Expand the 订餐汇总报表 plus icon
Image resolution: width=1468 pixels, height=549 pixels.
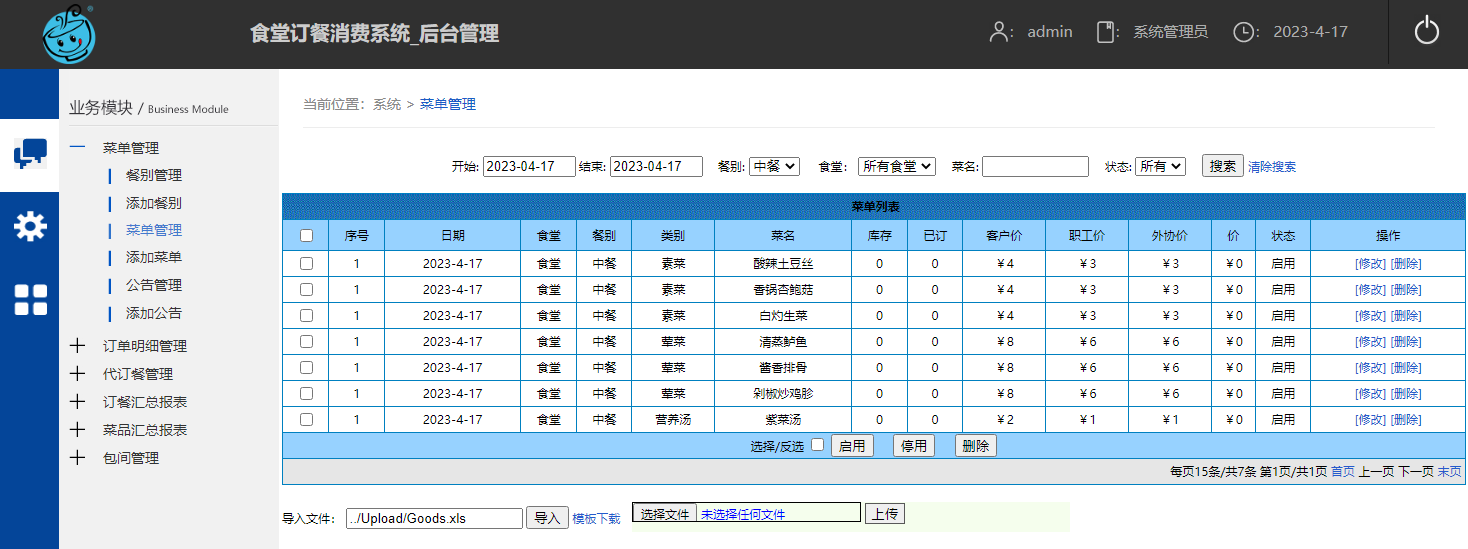[77, 402]
